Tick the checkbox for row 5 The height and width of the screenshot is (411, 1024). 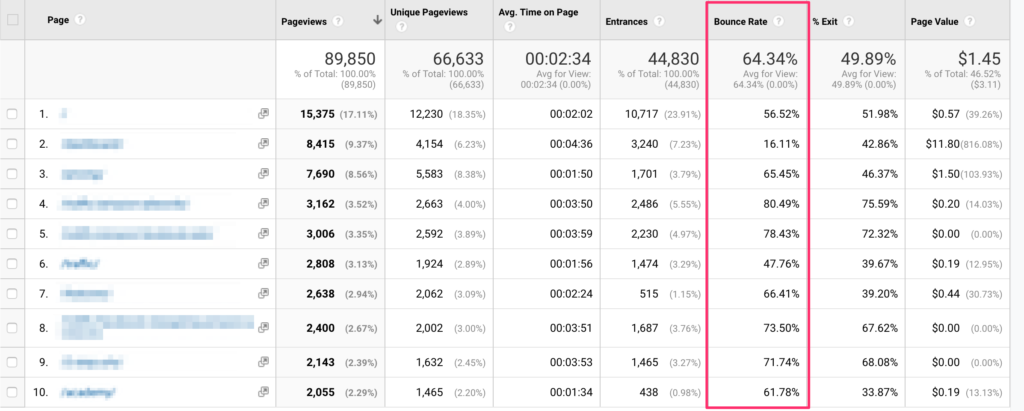click(x=12, y=233)
